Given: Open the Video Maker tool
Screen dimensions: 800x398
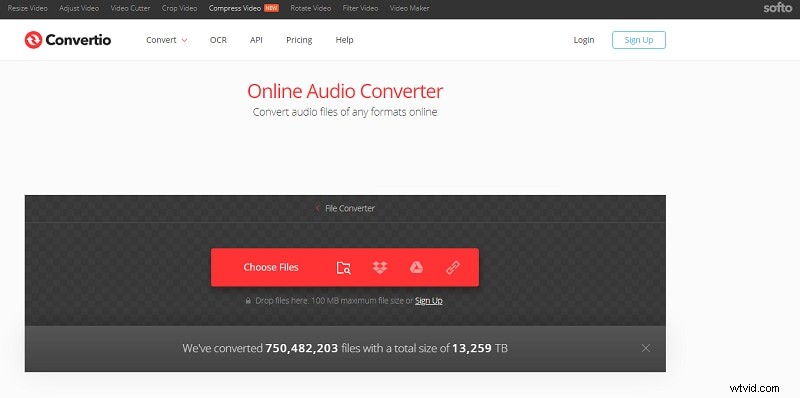Looking at the screenshot, I should click(x=410, y=8).
